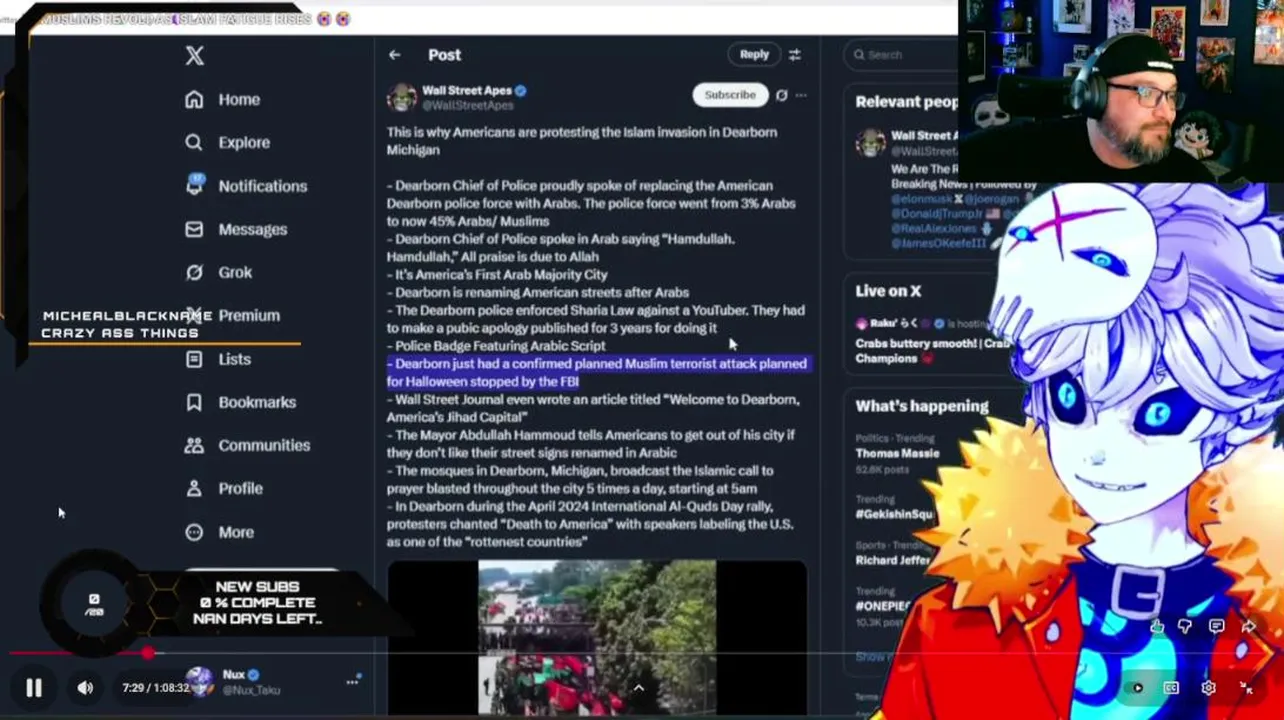Click the highlighted Halloween FBI sentence
Viewport: 1284px width, 720px height.
click(x=597, y=372)
